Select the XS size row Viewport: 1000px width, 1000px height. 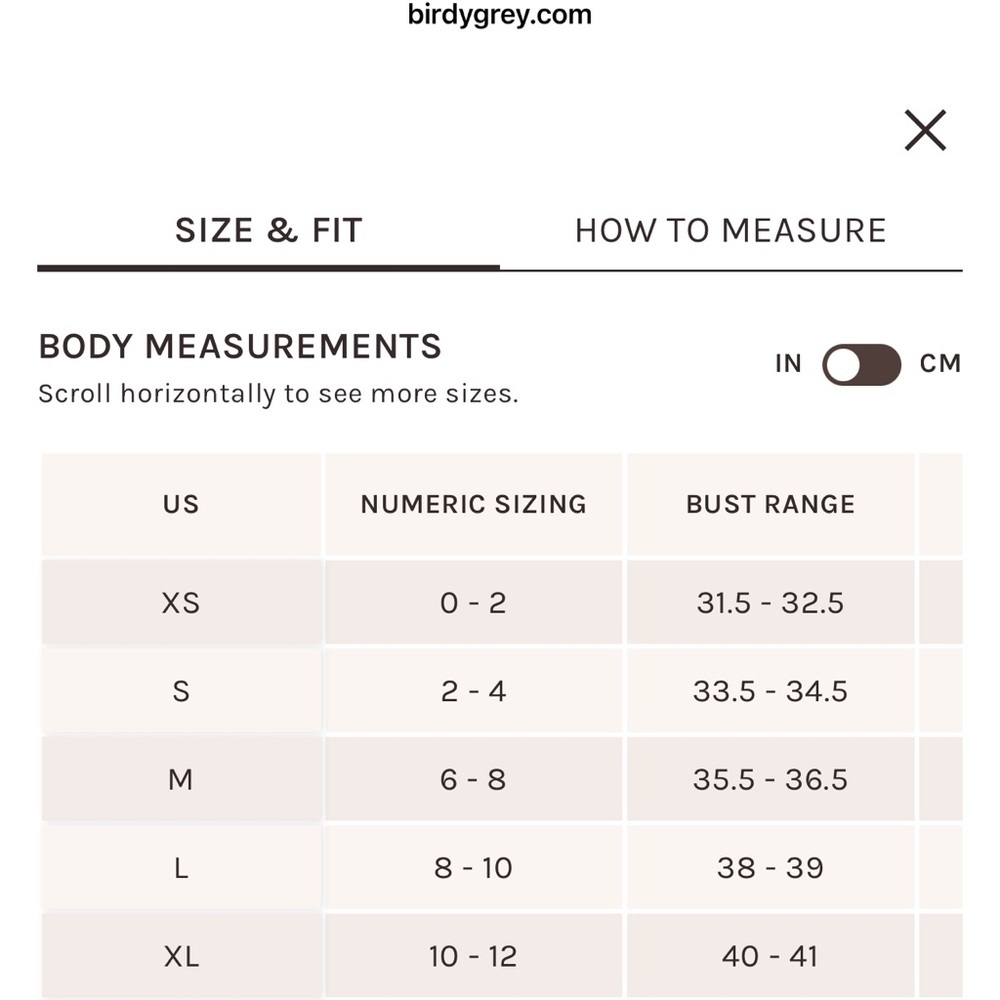(x=502, y=602)
